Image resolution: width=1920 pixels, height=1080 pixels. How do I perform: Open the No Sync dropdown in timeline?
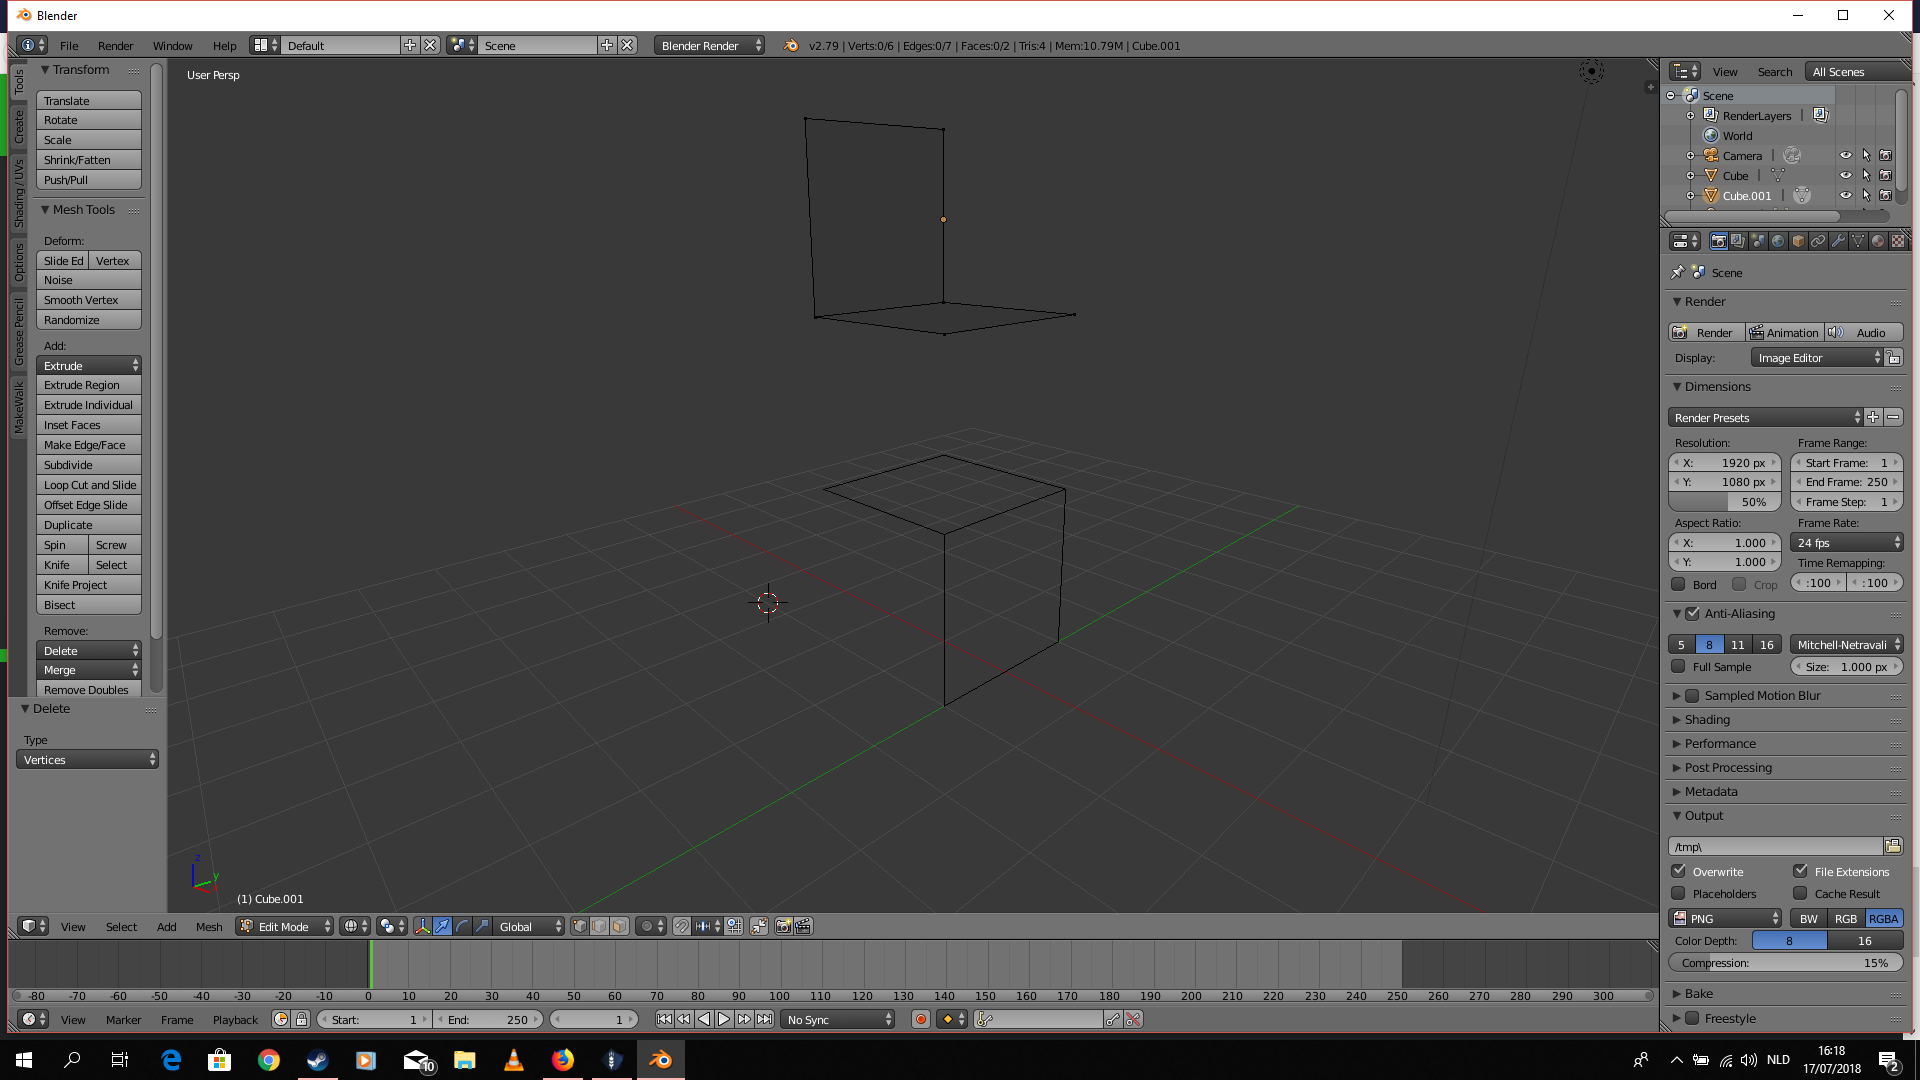coord(838,1019)
